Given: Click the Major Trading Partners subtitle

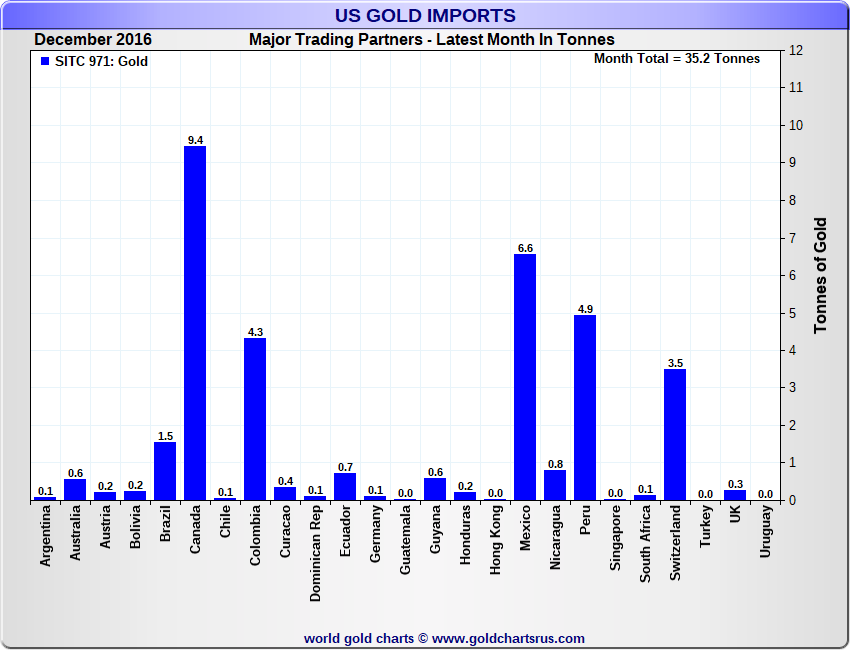Looking at the screenshot, I should tap(432, 40).
